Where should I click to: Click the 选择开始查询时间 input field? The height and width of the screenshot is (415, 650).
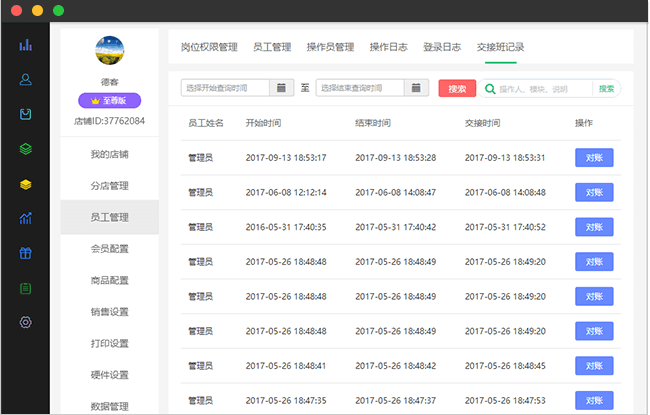point(226,88)
